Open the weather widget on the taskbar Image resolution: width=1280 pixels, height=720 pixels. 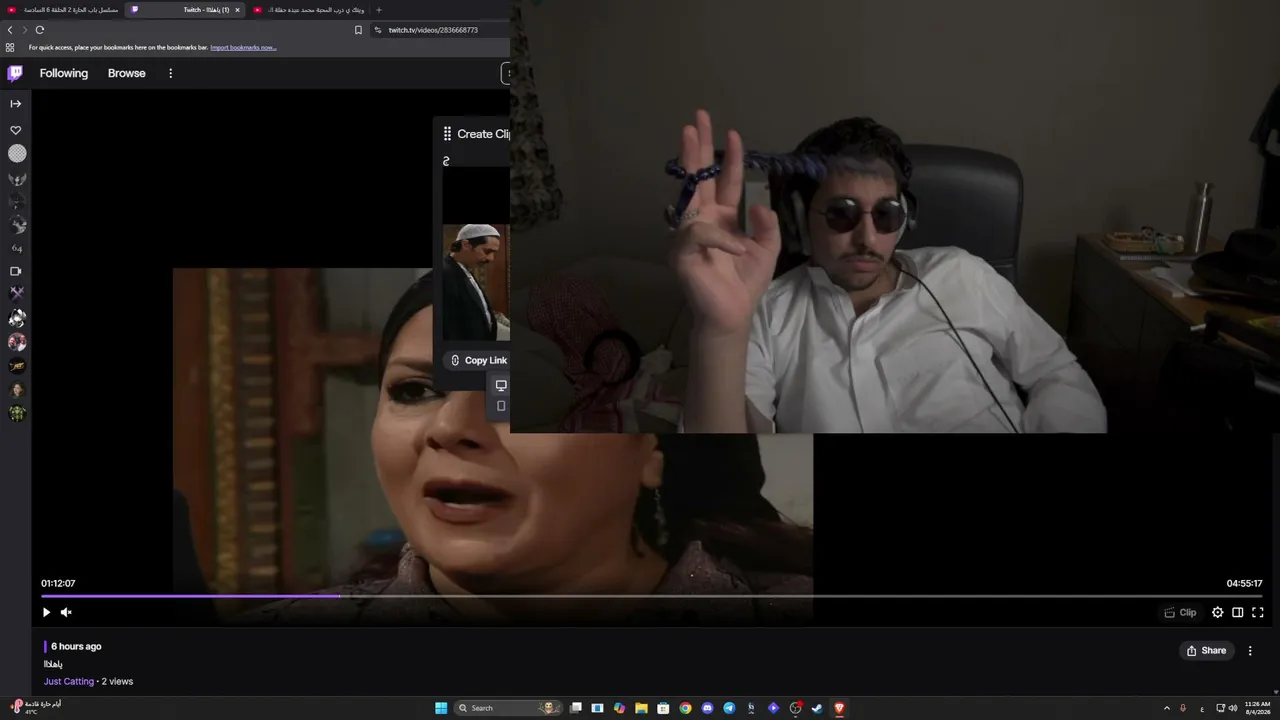click(35, 707)
